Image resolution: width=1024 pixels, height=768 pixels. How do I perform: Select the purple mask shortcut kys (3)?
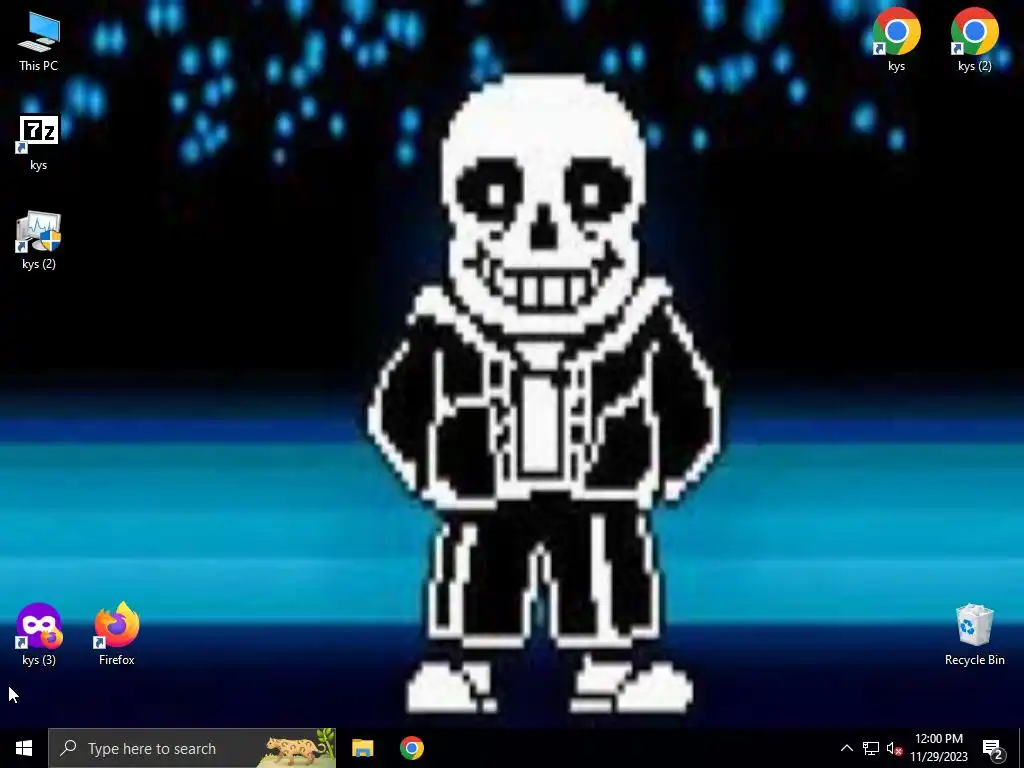(x=39, y=634)
